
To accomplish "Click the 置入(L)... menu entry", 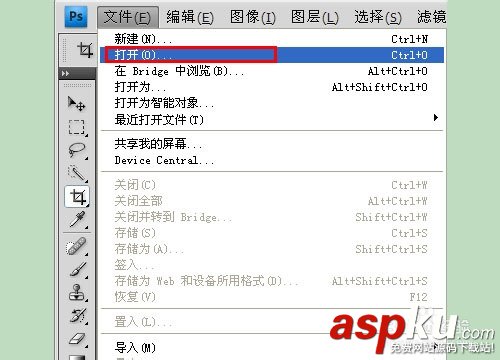I will [272, 322].
